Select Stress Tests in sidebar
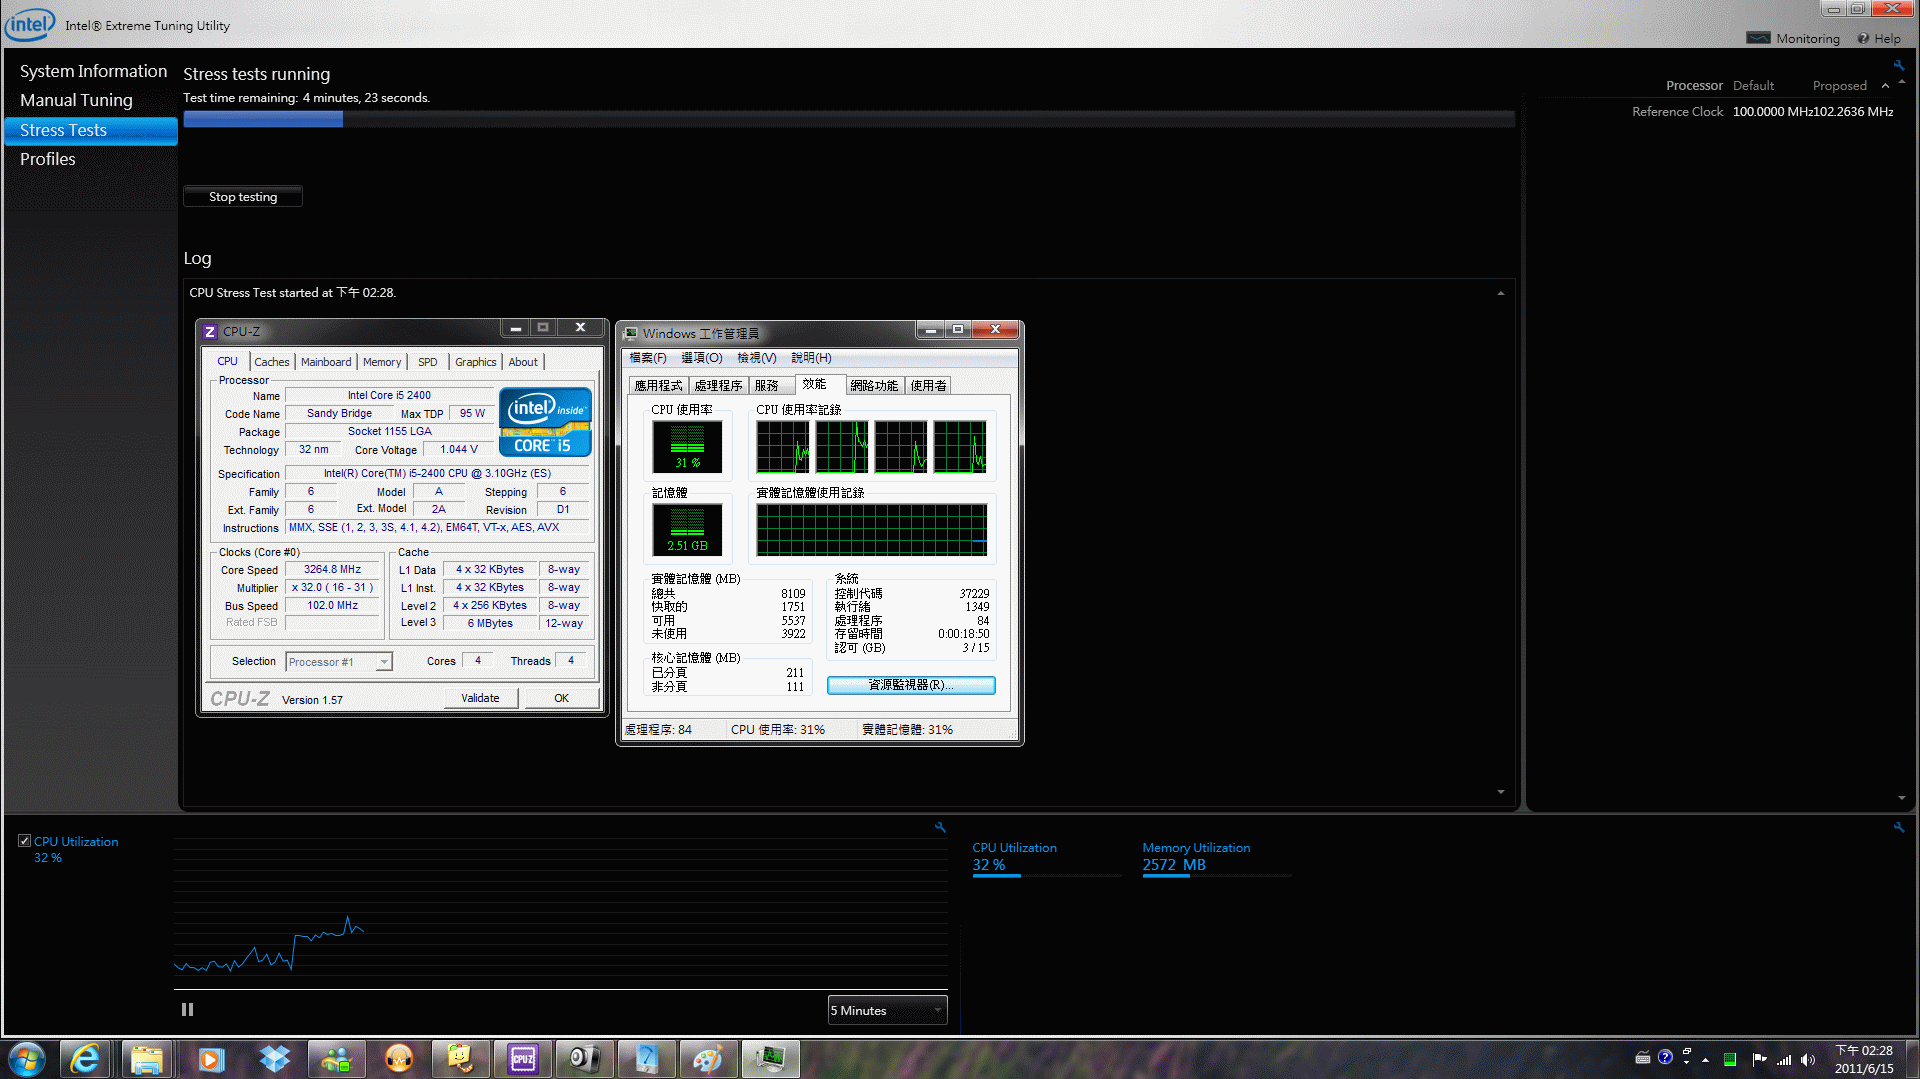The height and width of the screenshot is (1079, 1920). (91, 130)
